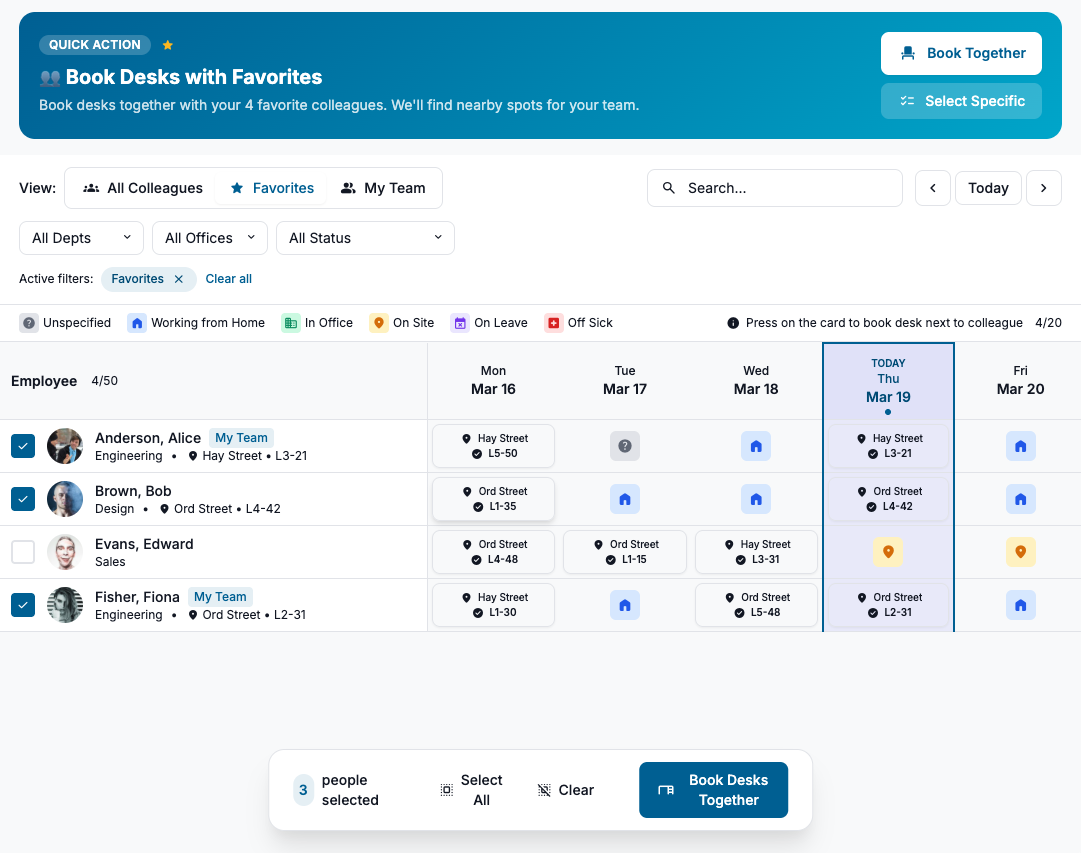The width and height of the screenshot is (1081, 853).
Task: Click Anderson's unknown status icon for Tuesday
Action: [625, 445]
